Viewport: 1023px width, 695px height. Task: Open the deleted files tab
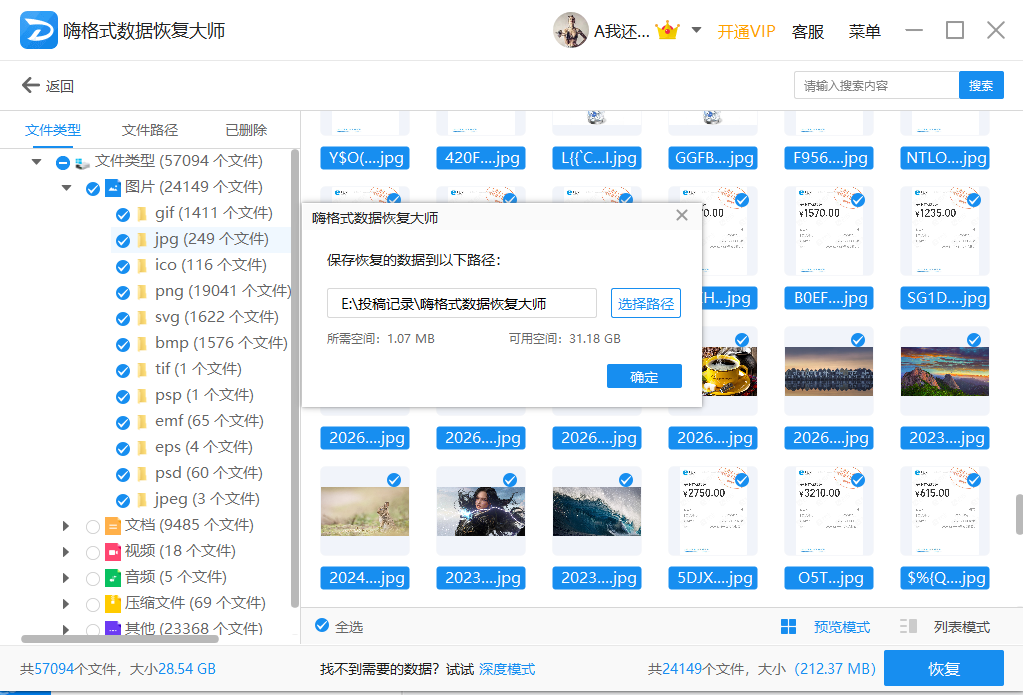(246, 130)
